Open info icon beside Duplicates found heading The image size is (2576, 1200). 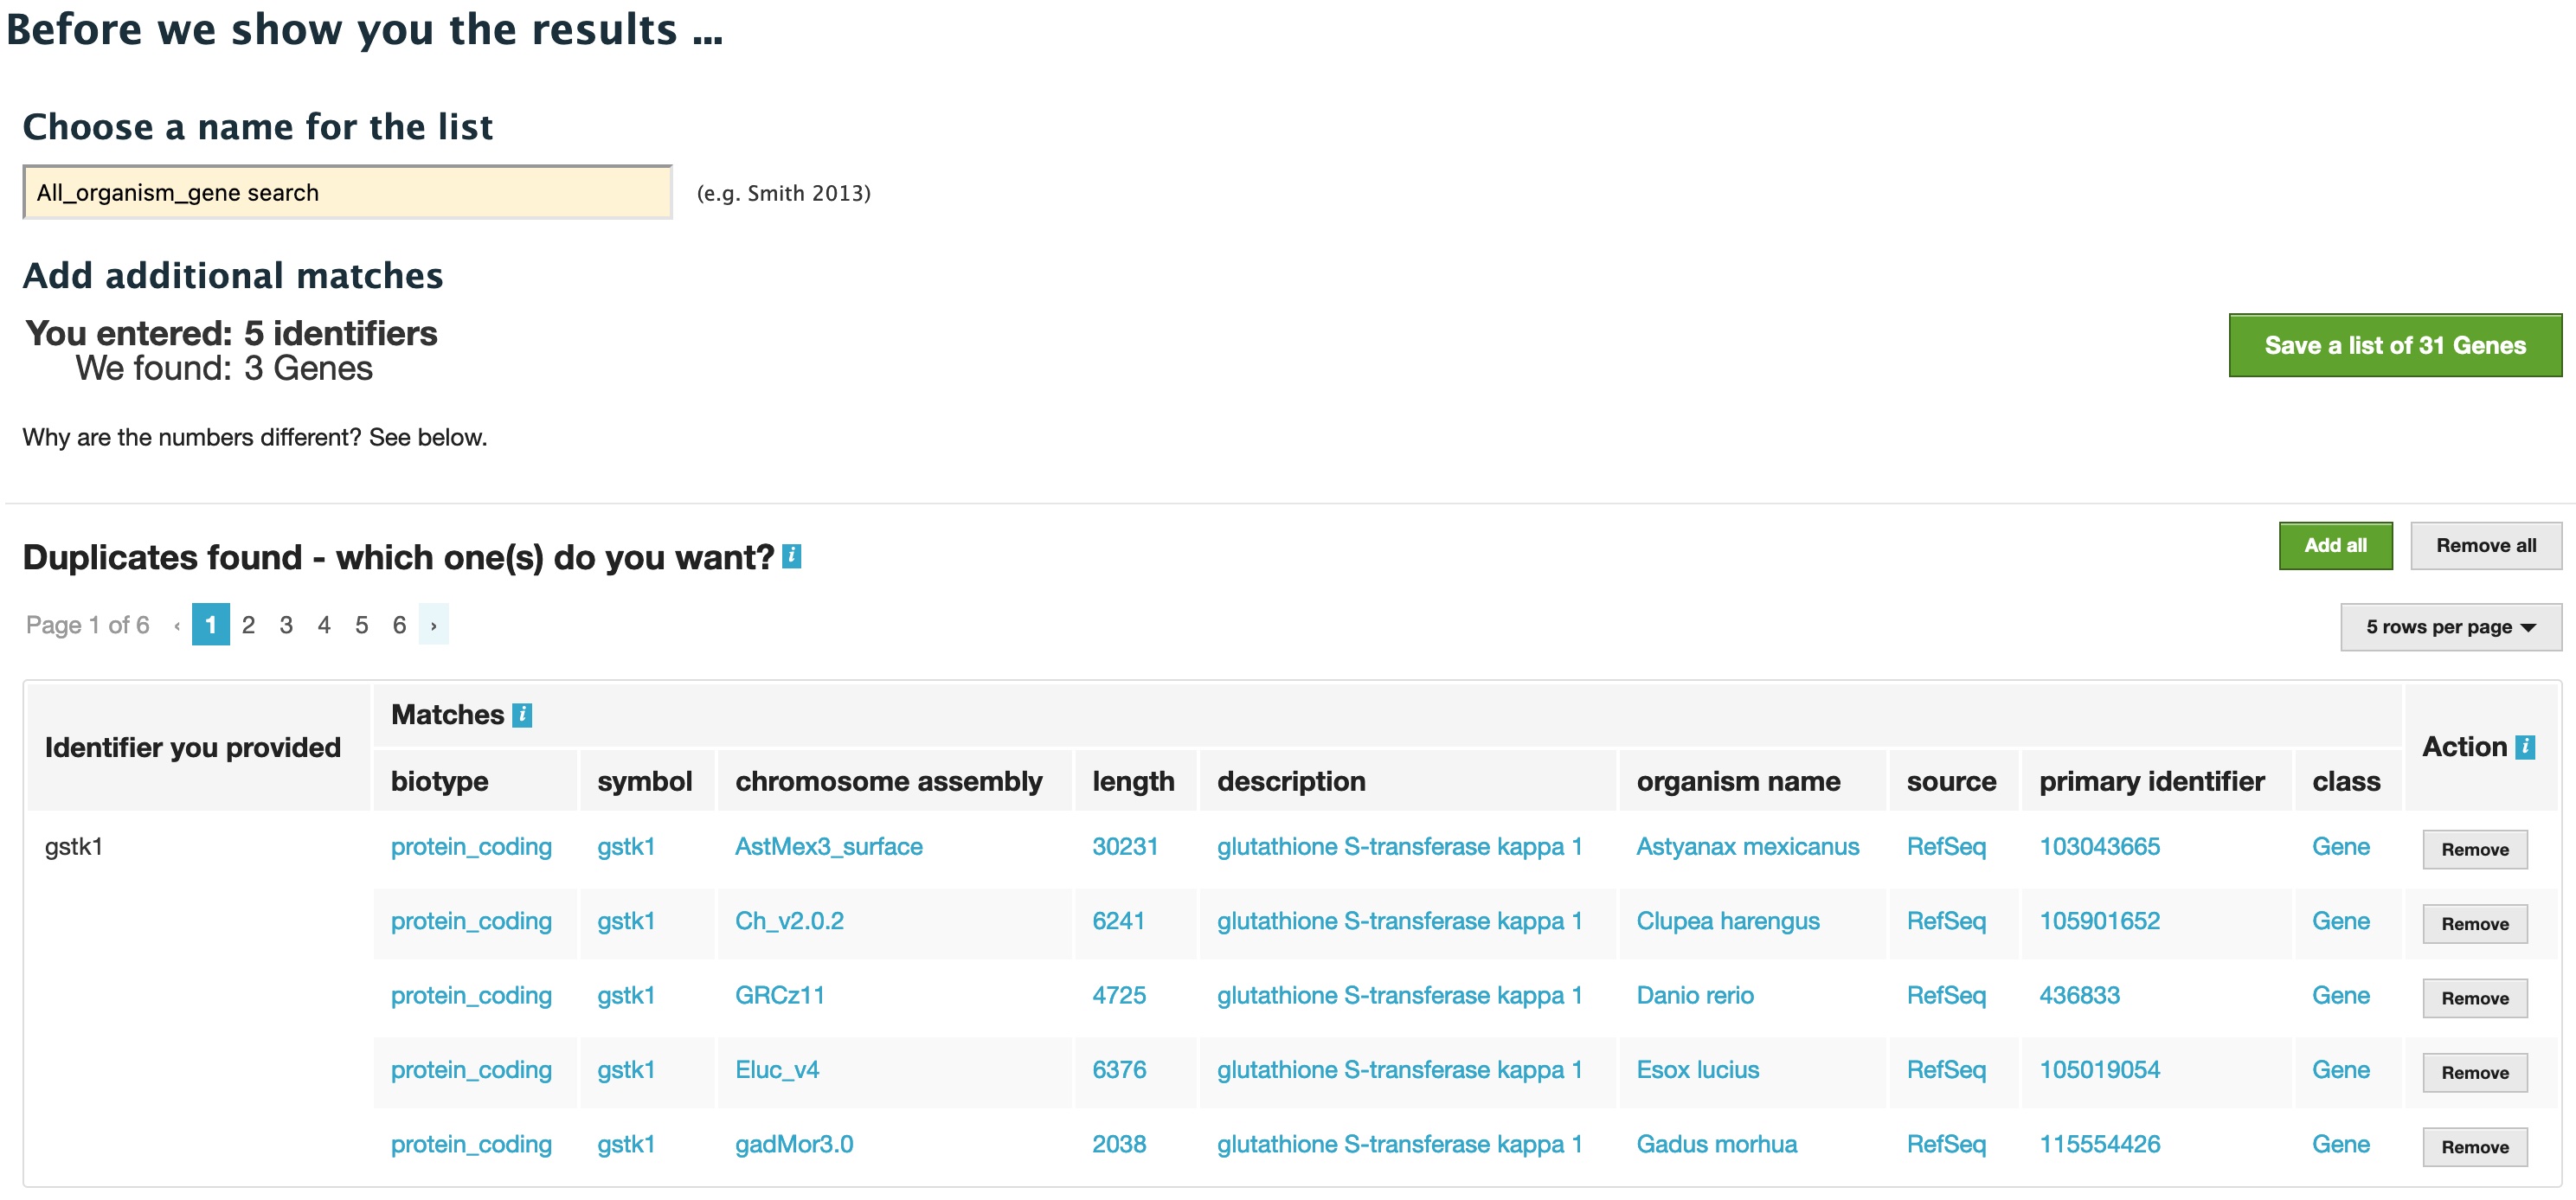[791, 556]
